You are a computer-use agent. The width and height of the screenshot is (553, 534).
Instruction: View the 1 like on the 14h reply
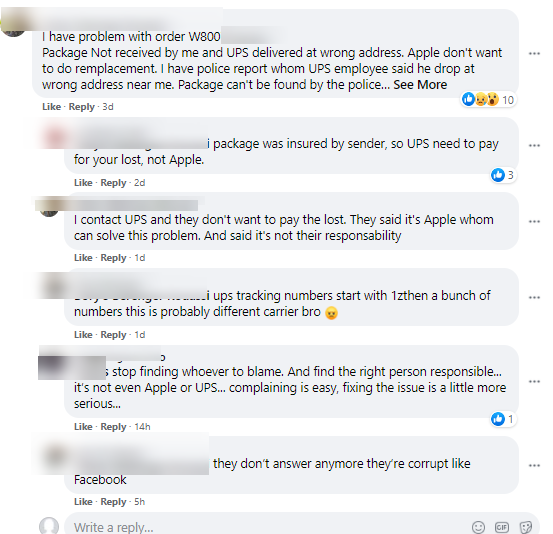[503, 419]
